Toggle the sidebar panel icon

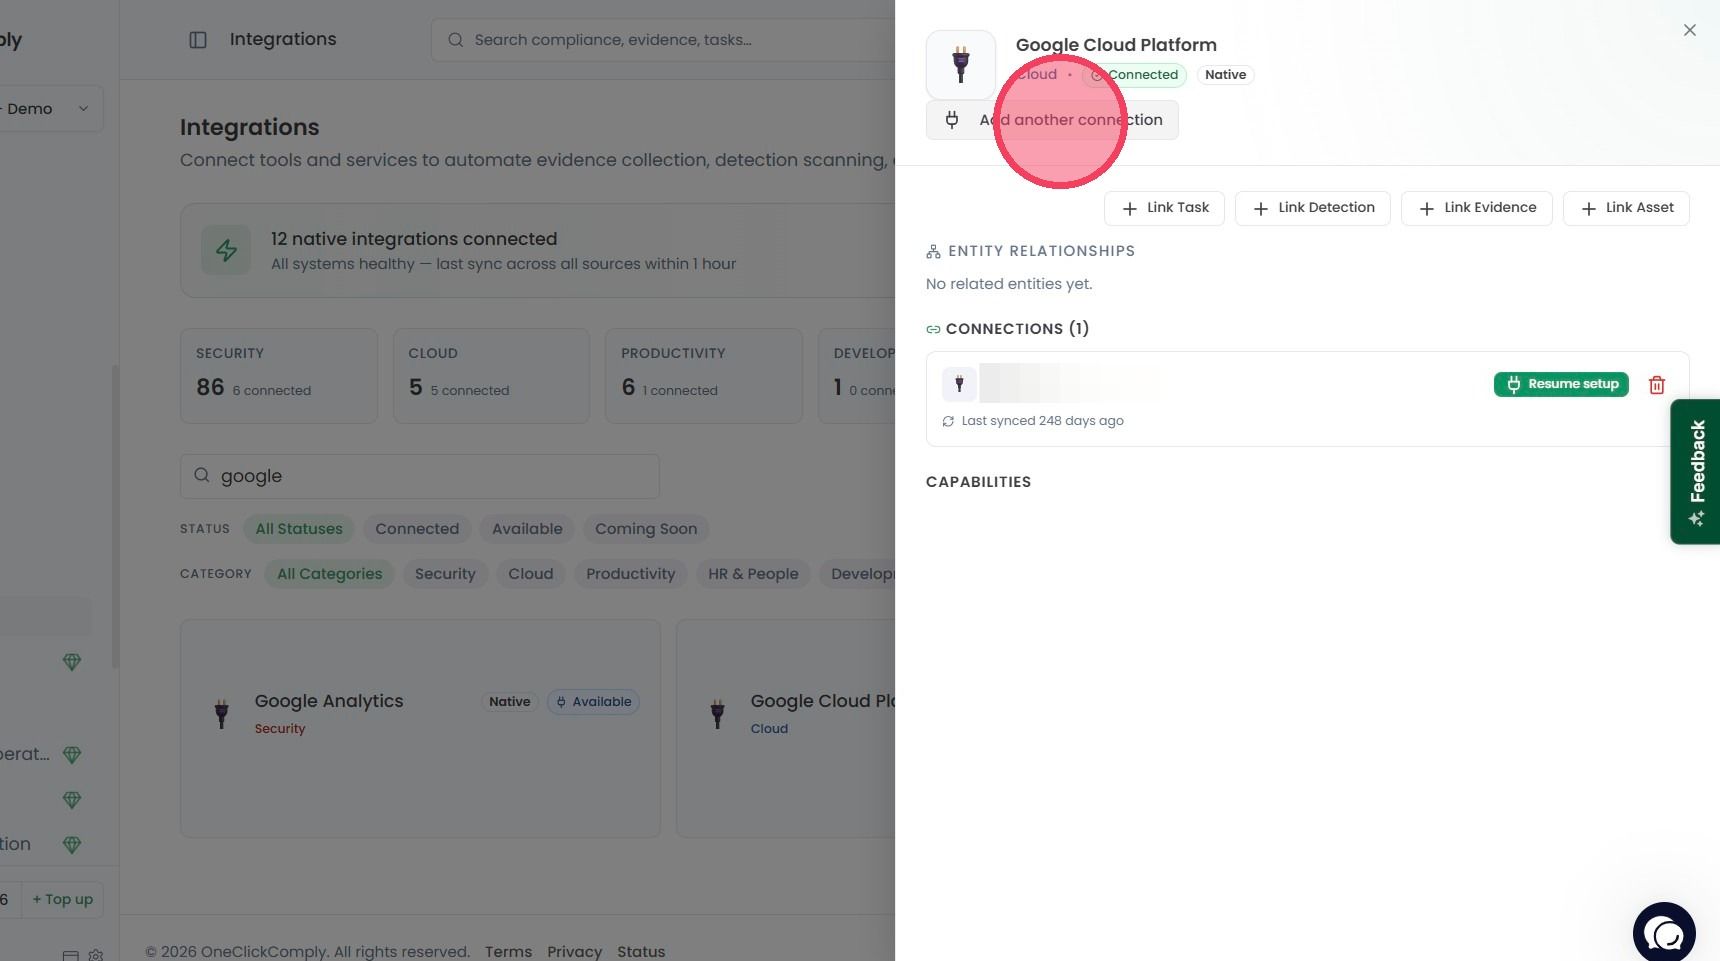(x=198, y=40)
